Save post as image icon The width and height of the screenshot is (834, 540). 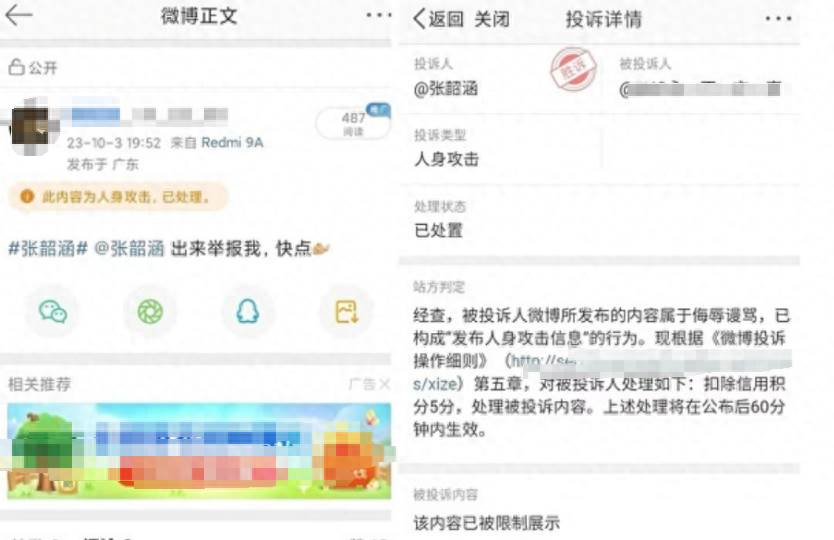(x=346, y=312)
